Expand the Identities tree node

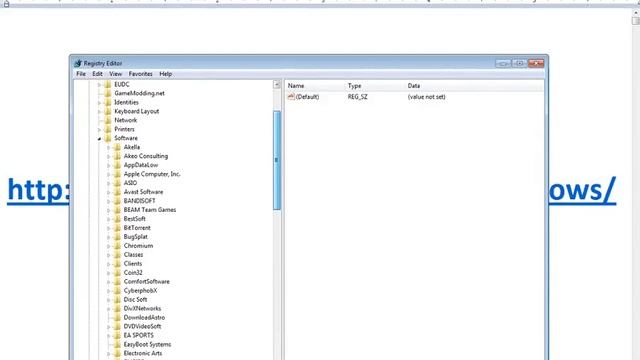99,103
